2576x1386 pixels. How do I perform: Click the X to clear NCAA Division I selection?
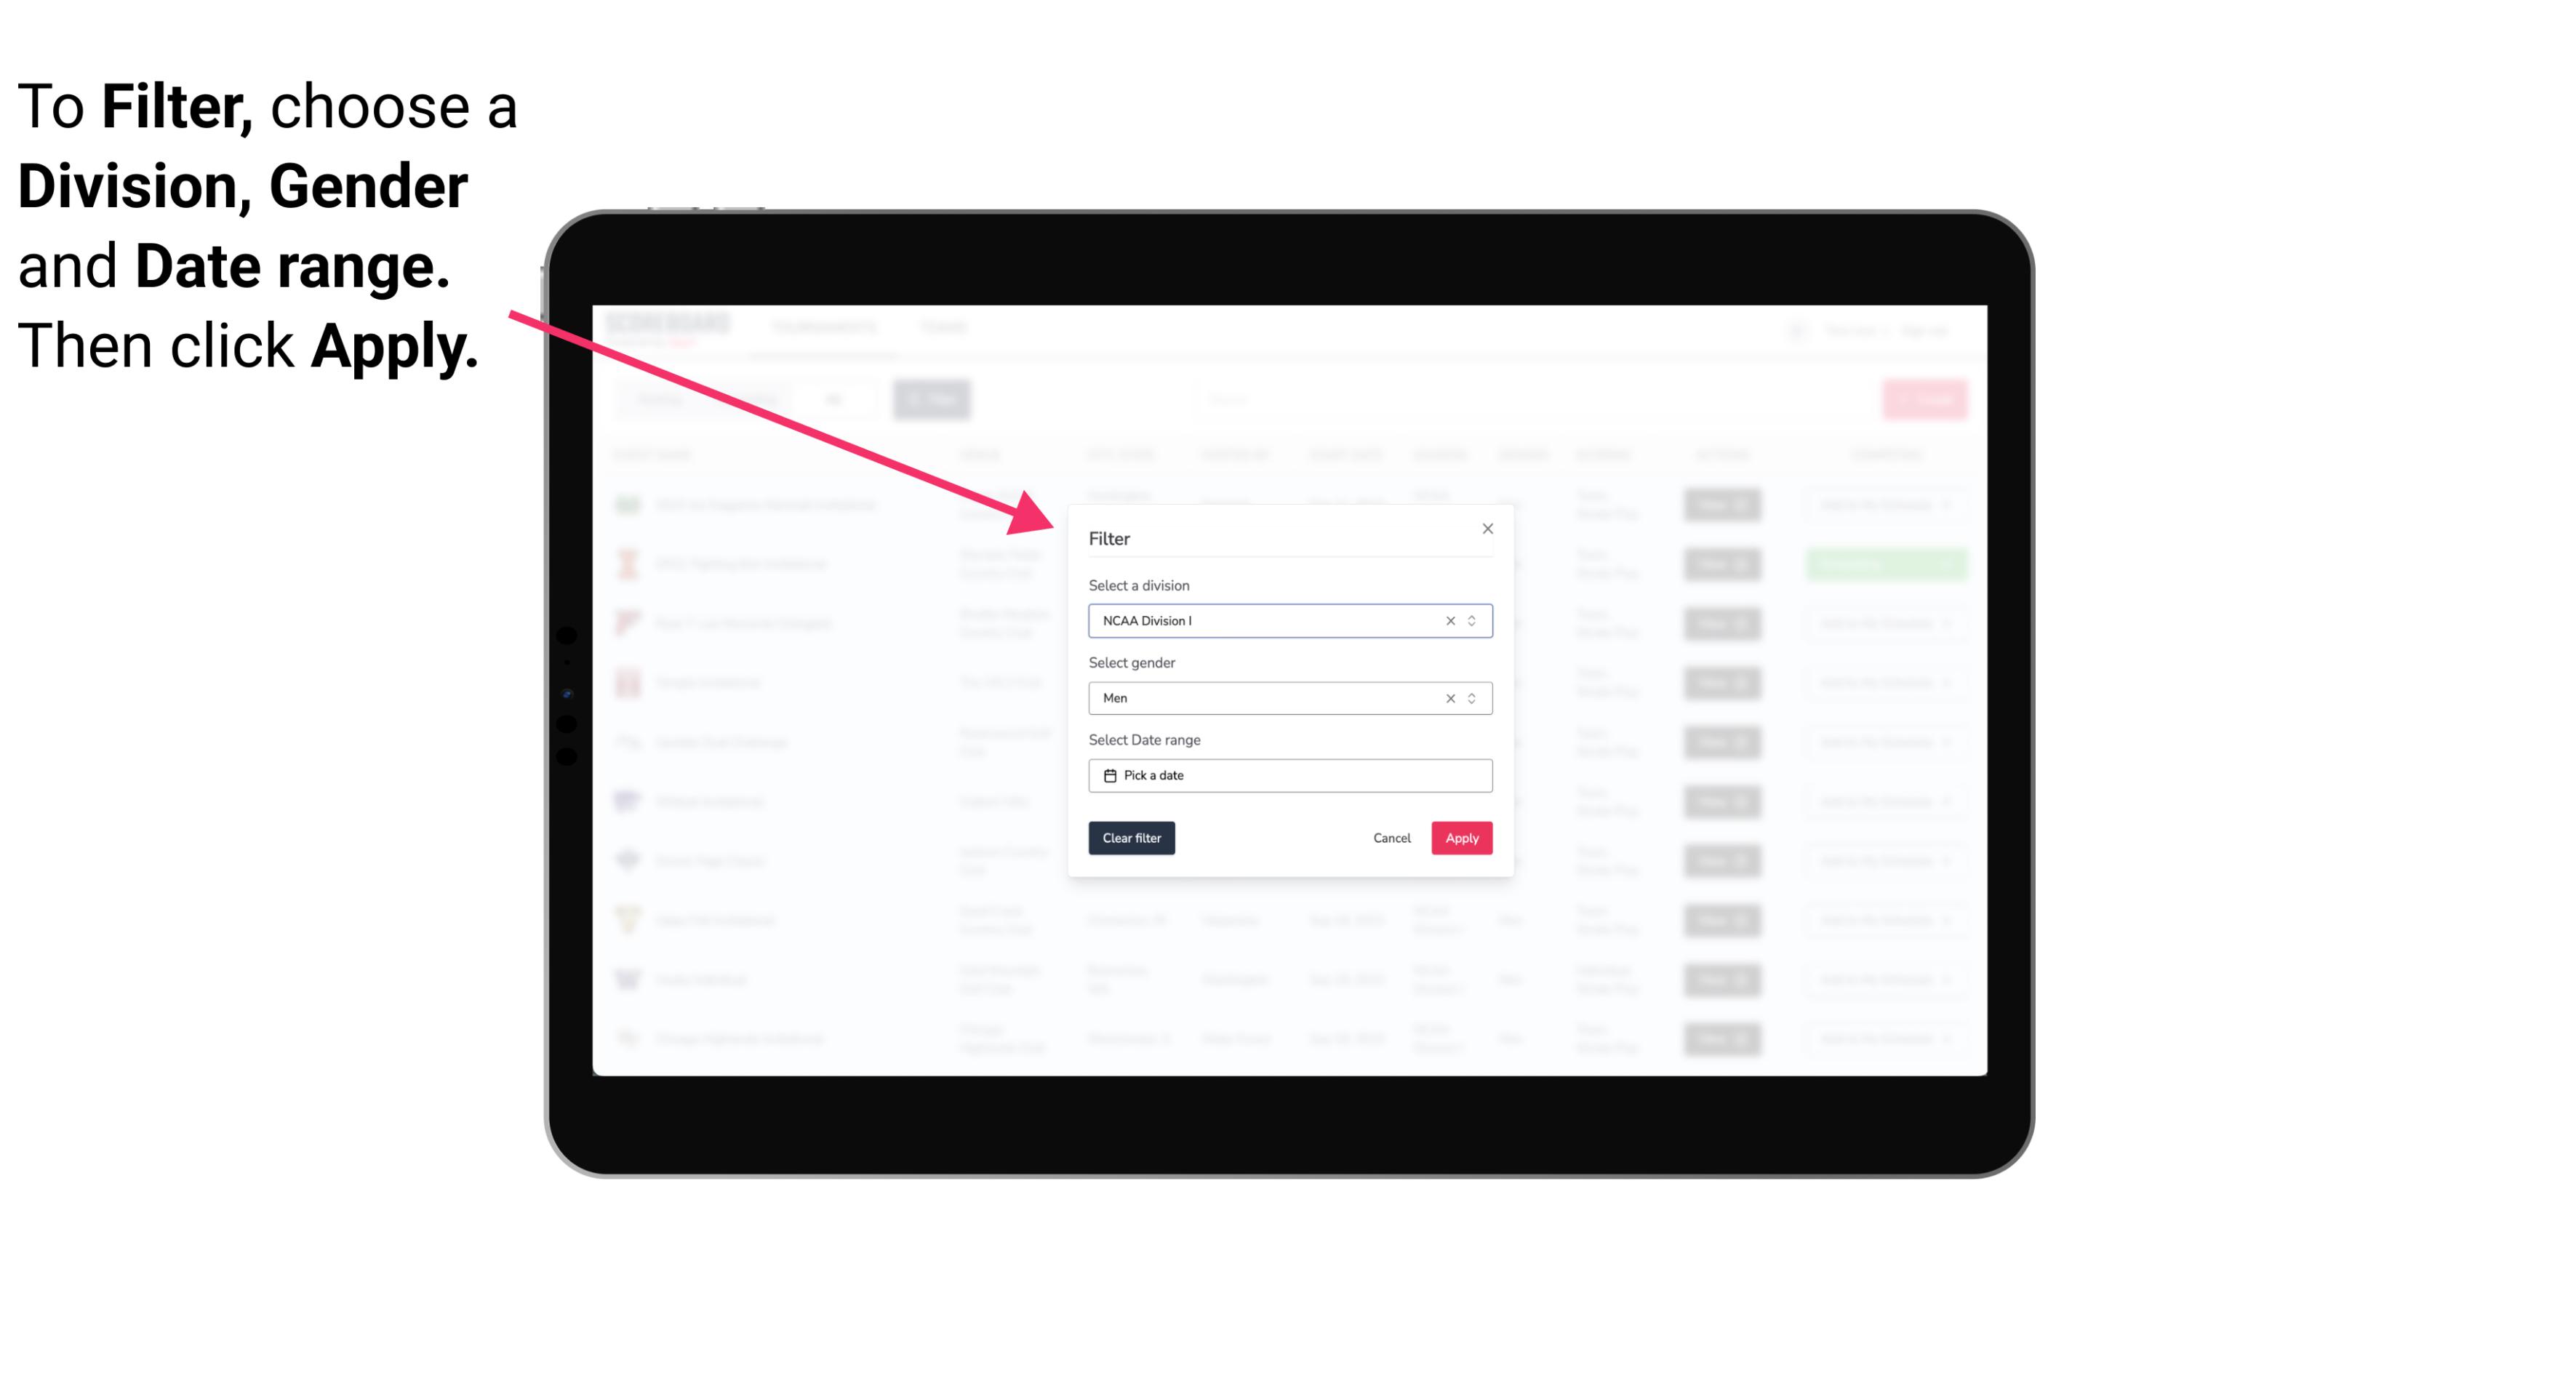click(x=1449, y=621)
